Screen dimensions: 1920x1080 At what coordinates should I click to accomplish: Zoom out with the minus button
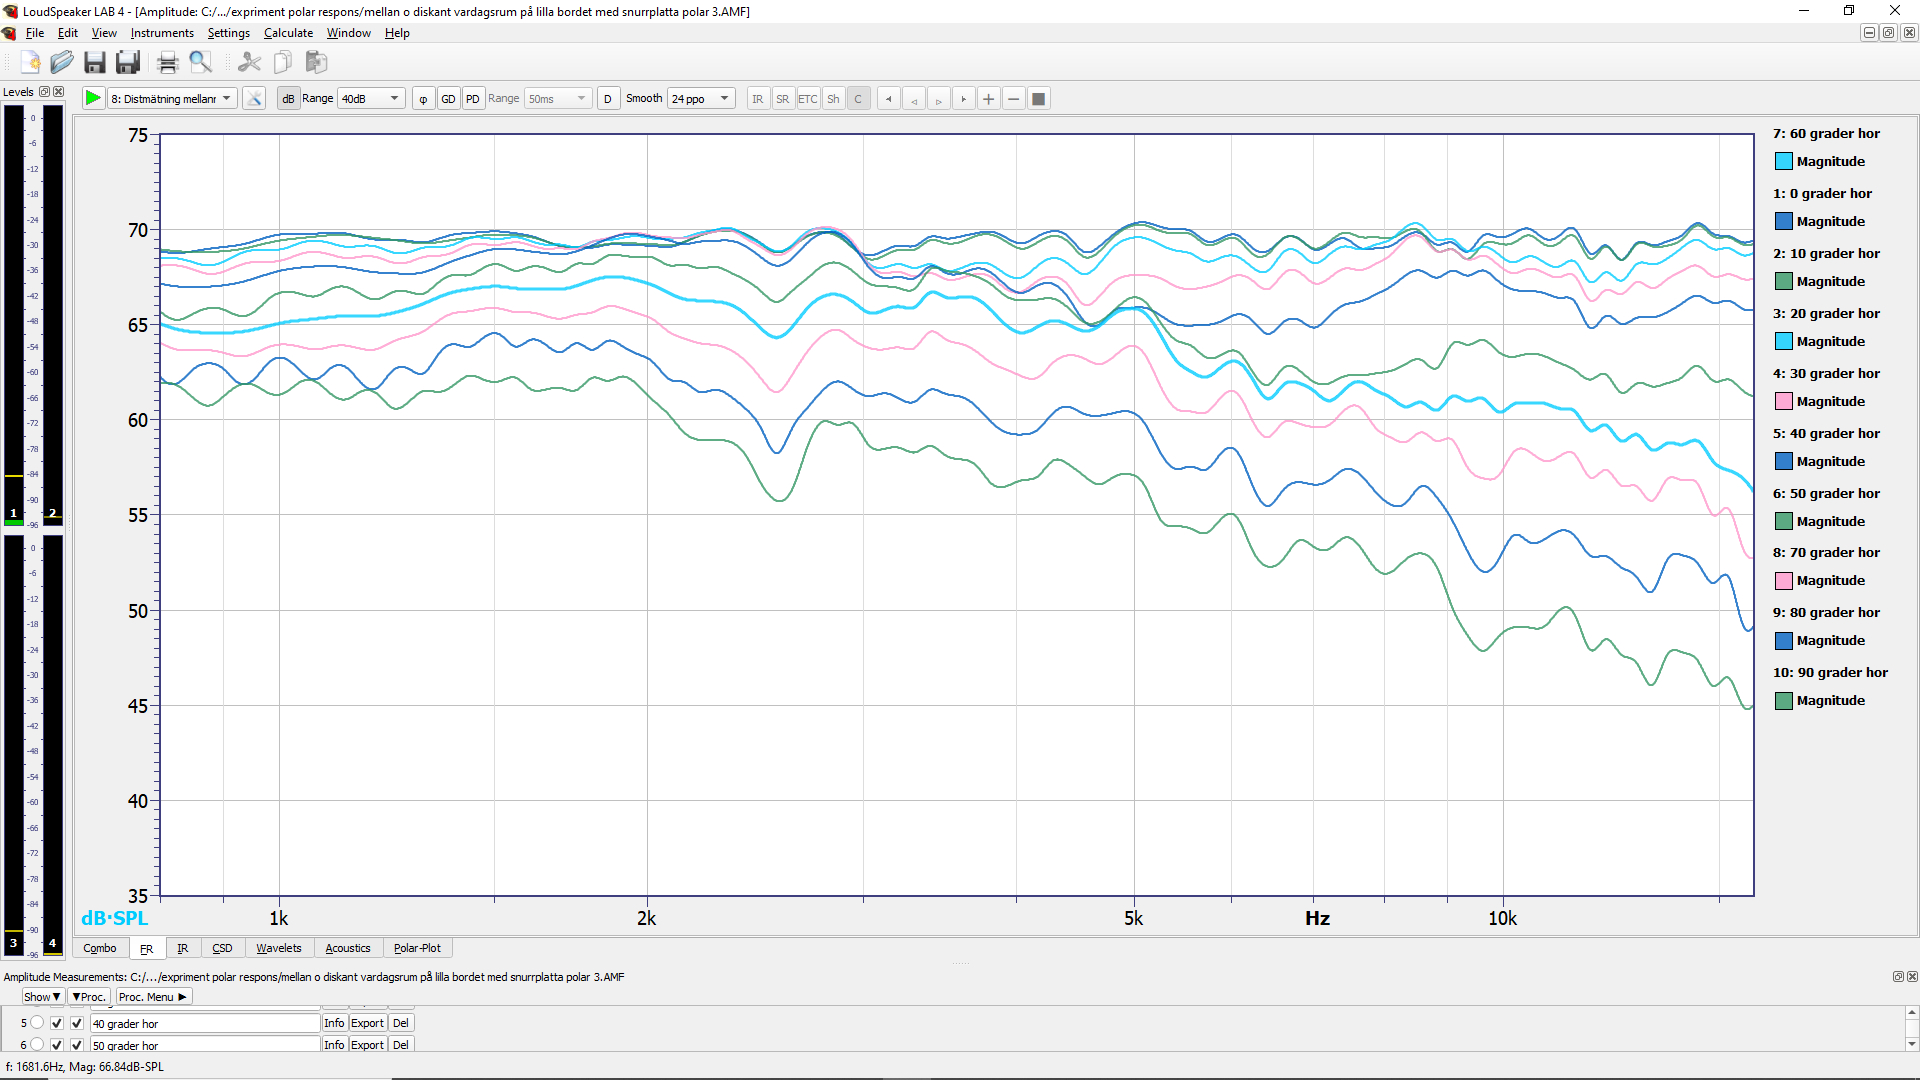pos(1014,98)
